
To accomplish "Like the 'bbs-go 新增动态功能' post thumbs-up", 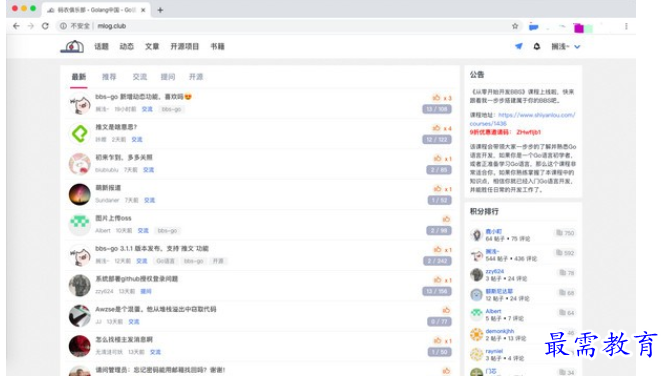I will pos(436,98).
